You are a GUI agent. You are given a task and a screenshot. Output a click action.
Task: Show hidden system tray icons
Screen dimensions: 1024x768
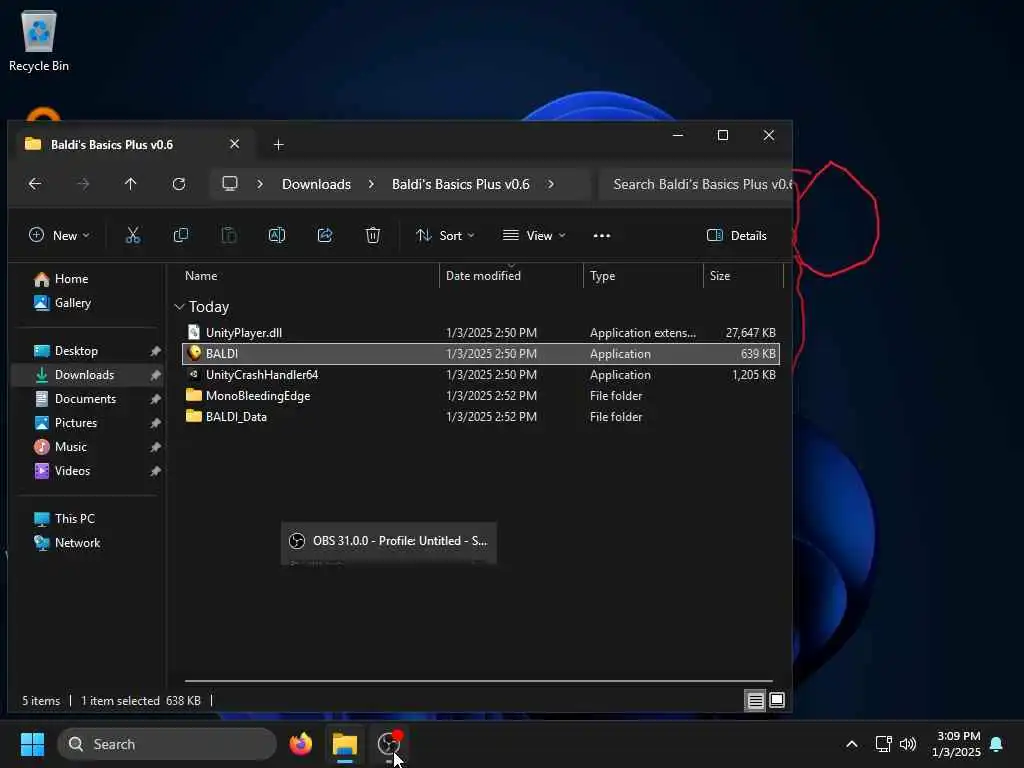(852, 744)
